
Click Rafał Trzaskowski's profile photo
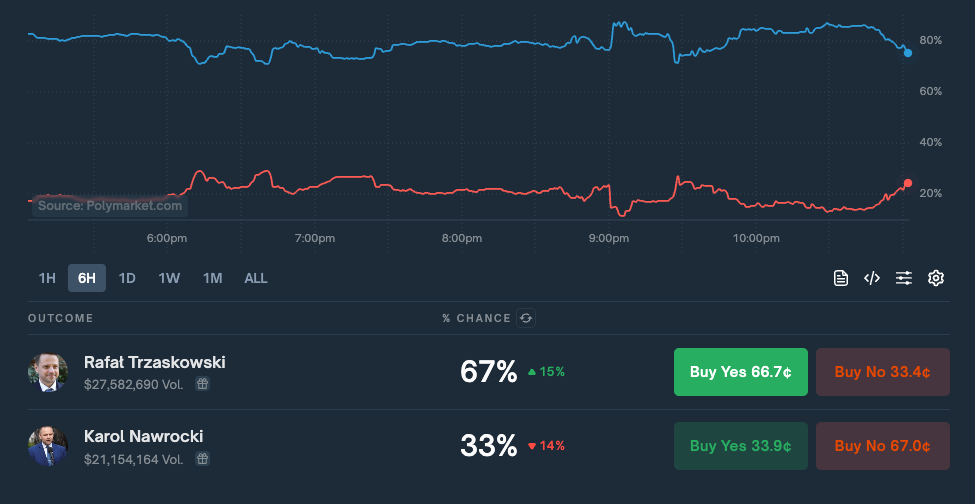[48, 372]
